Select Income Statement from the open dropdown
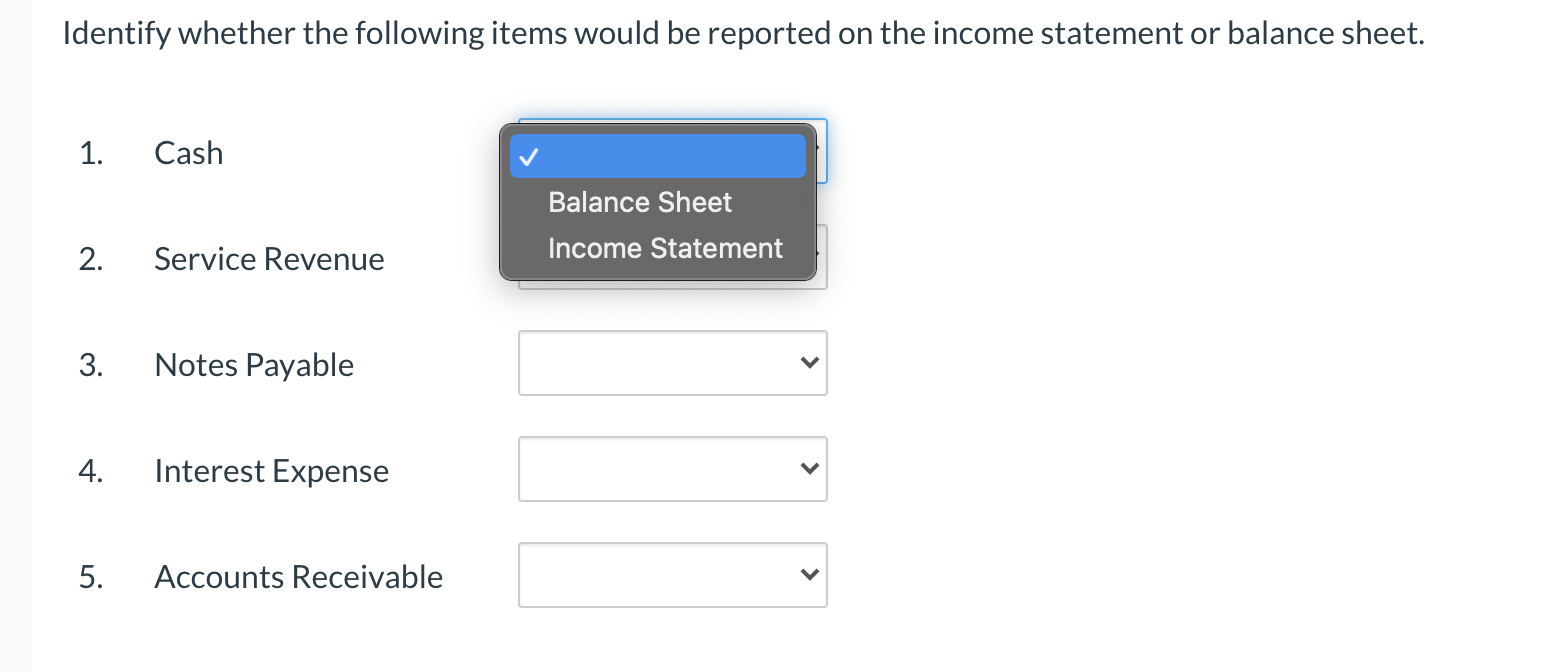This screenshot has height=672, width=1564. (x=664, y=247)
